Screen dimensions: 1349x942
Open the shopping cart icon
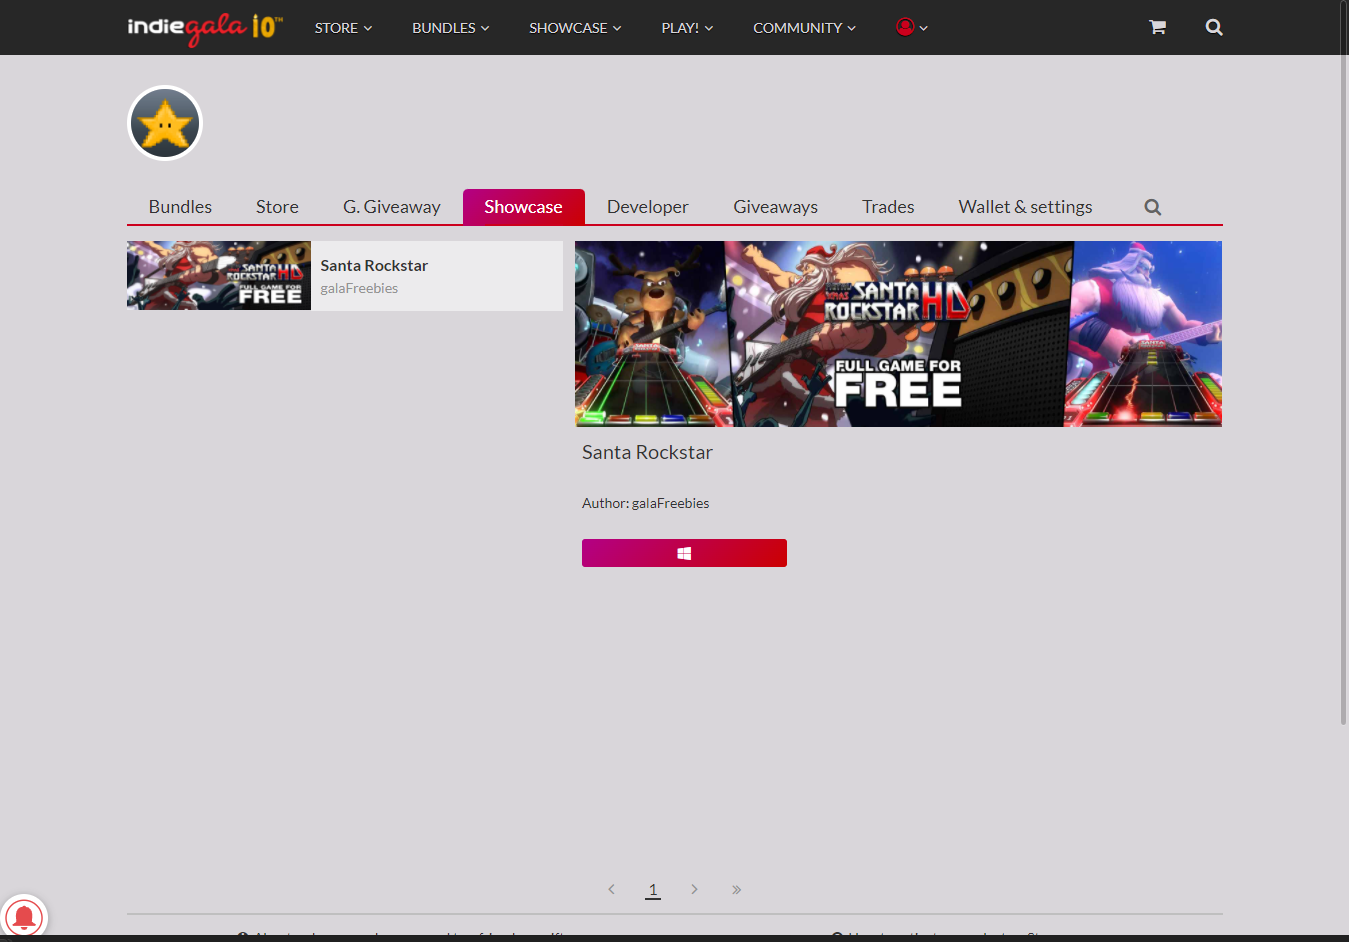click(1157, 27)
